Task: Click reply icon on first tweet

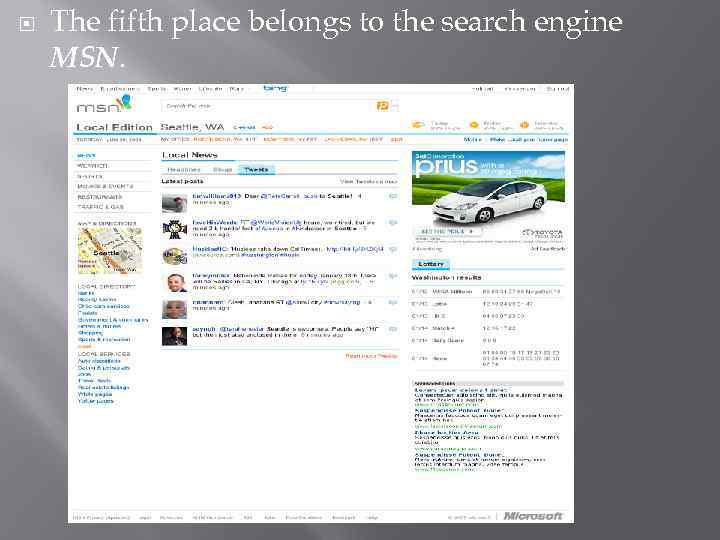Action: coord(393,196)
